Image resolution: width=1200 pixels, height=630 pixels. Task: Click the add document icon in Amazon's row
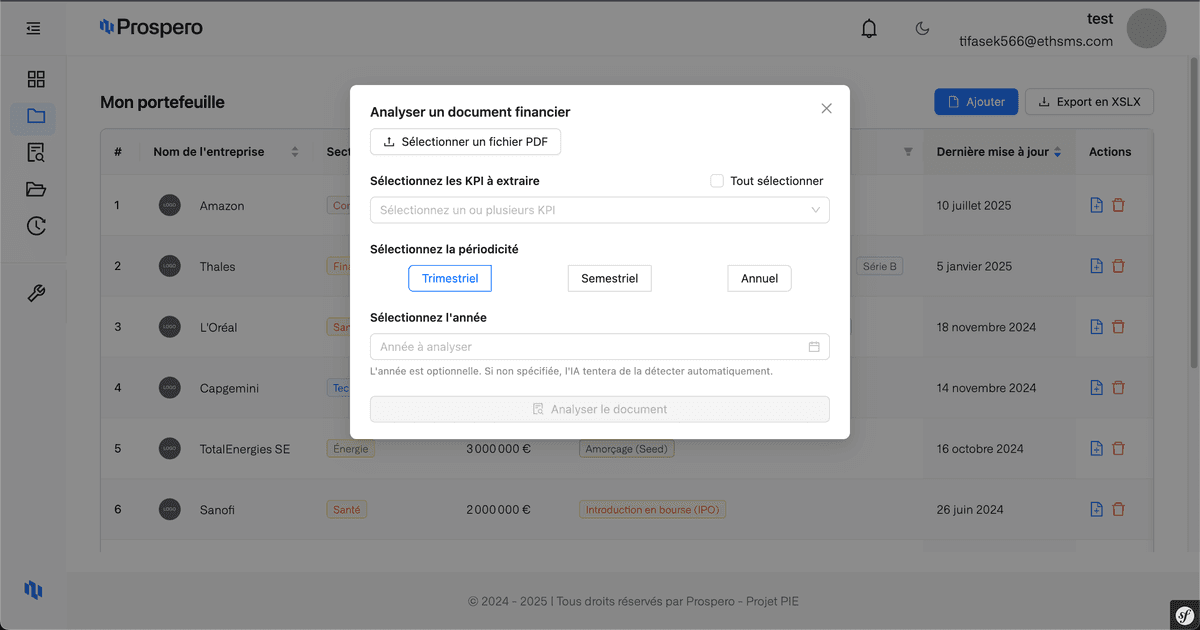coord(1096,205)
